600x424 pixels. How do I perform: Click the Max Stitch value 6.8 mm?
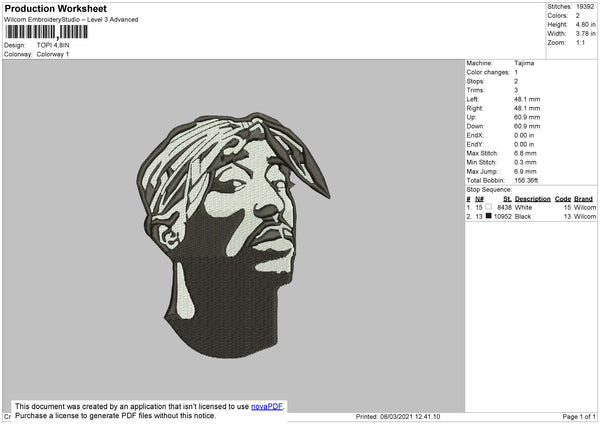click(525, 153)
